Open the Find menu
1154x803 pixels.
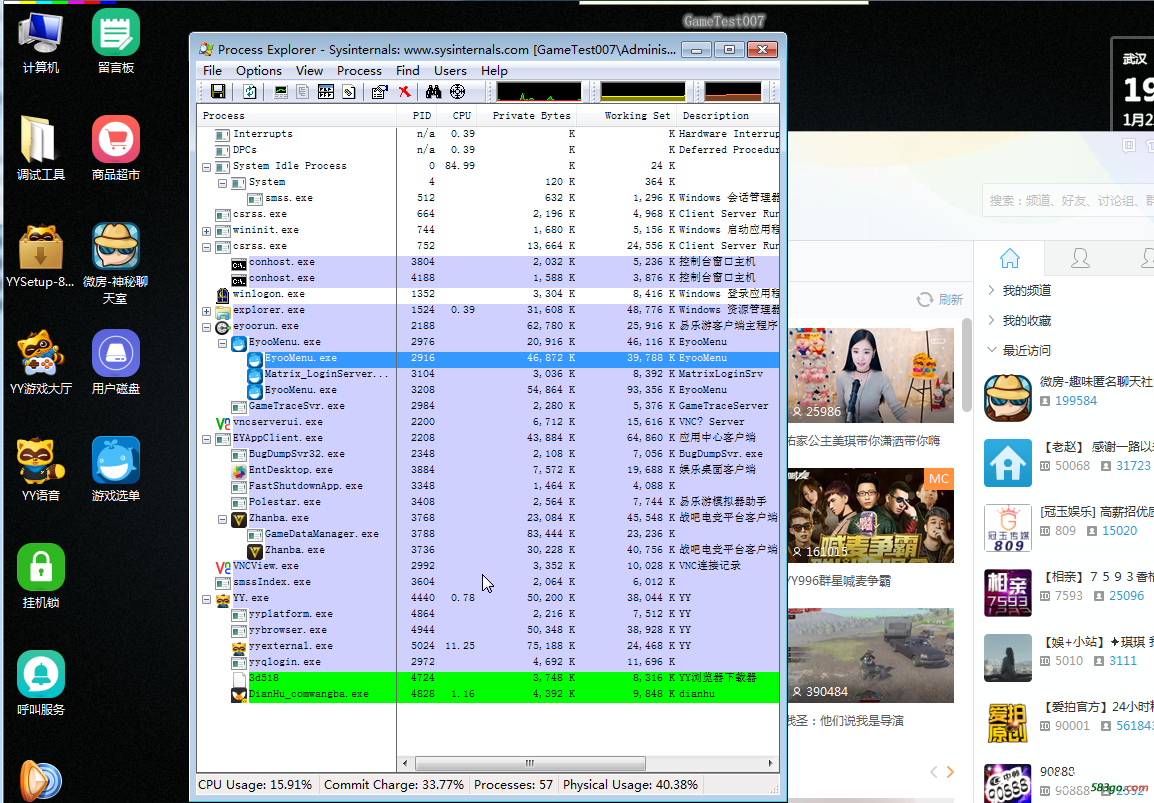[x=407, y=71]
